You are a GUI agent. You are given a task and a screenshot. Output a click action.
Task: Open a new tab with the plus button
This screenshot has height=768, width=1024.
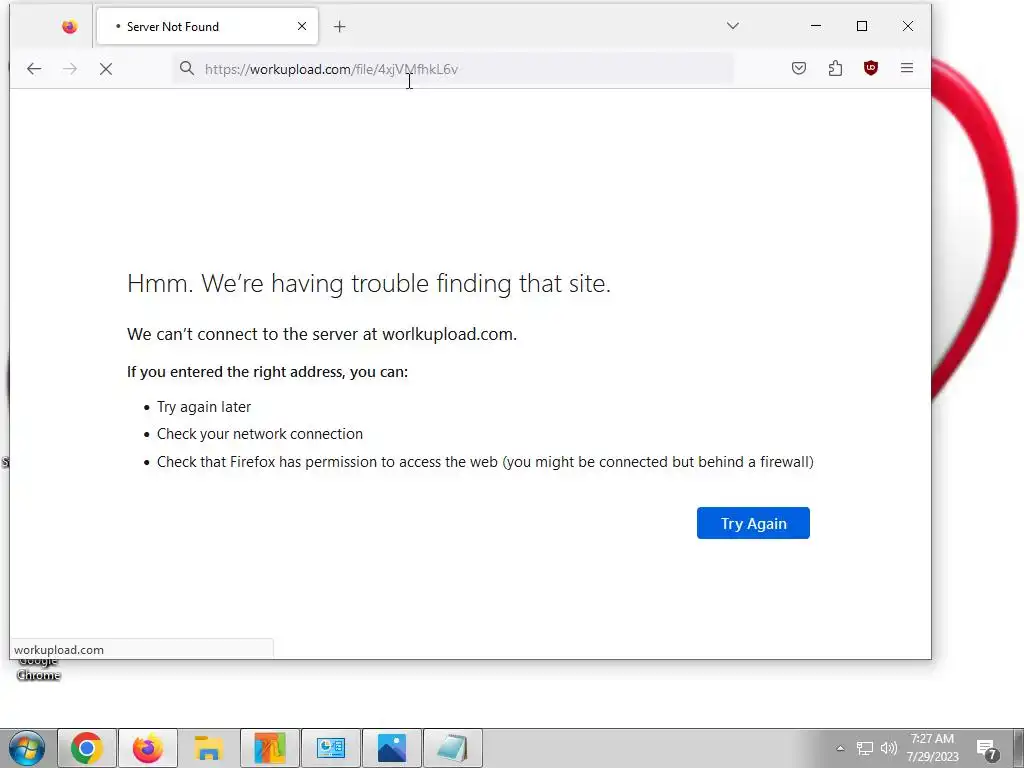(340, 27)
